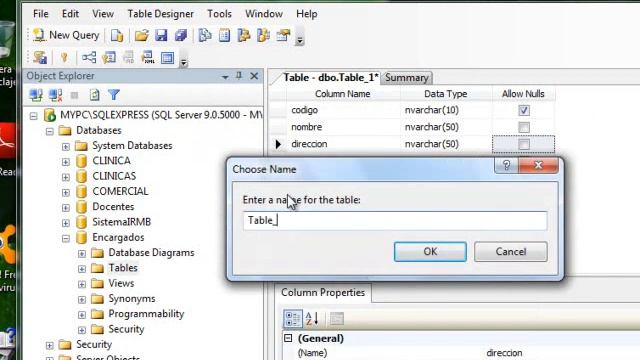640x360 pixels.
Task: Expand the Docentes database node
Action: [66, 208]
